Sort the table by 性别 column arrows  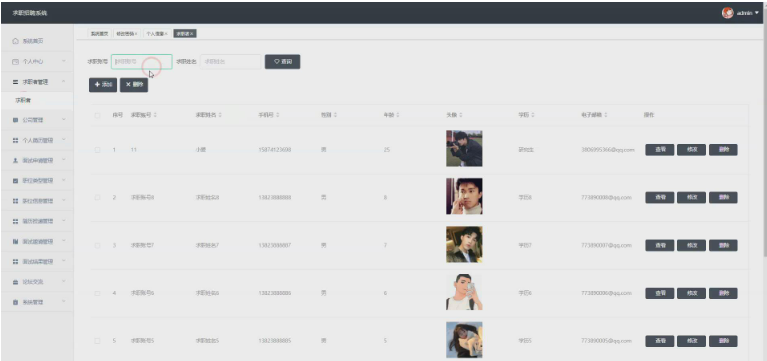[335, 115]
